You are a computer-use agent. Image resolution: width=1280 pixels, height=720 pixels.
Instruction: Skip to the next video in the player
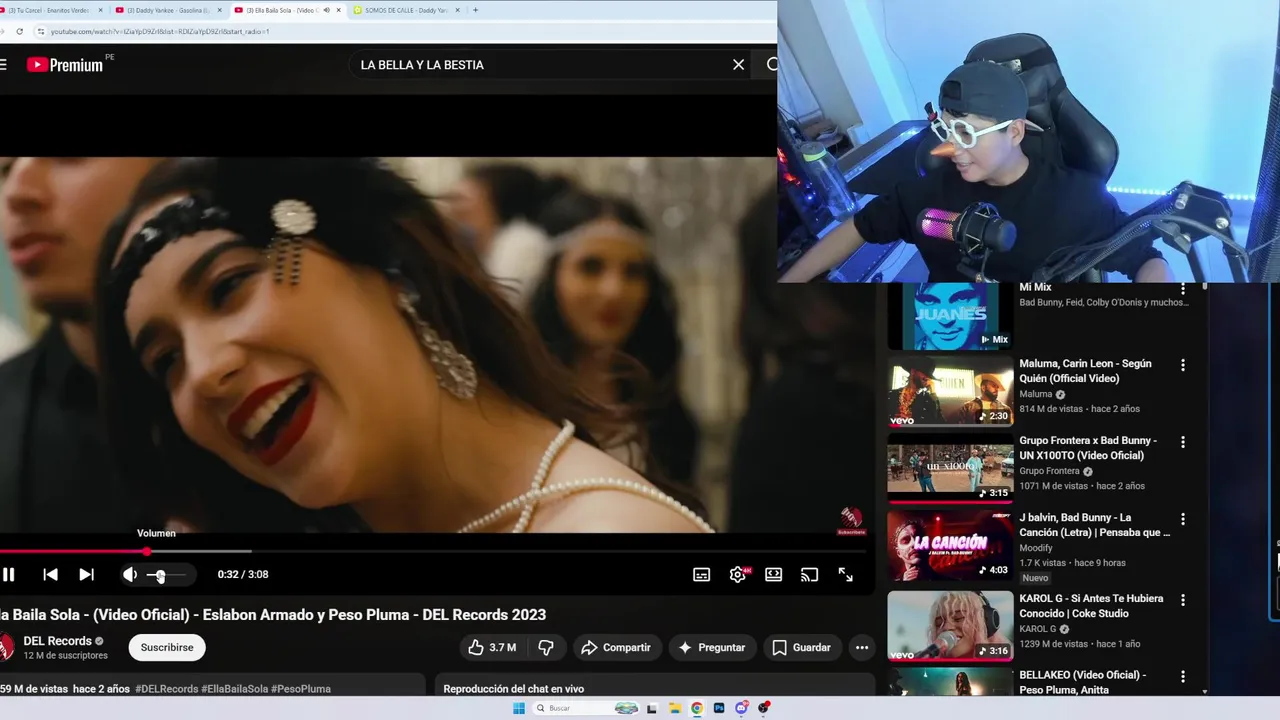point(87,574)
